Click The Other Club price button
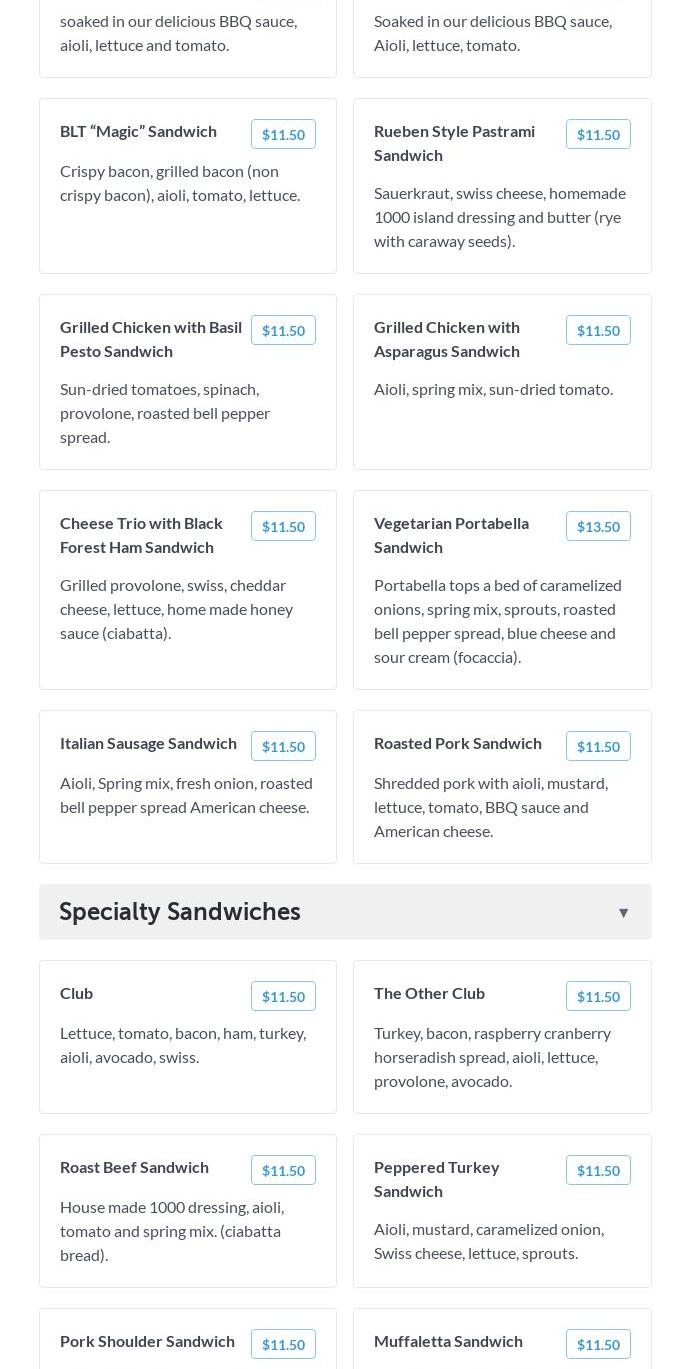This screenshot has height=1369, width=690. pos(598,996)
